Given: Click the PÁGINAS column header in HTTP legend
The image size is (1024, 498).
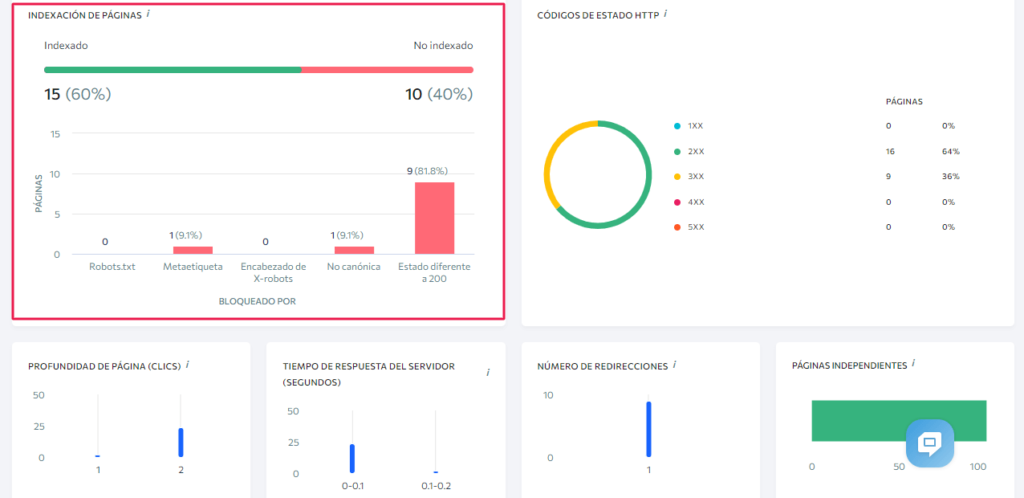Looking at the screenshot, I should point(904,102).
